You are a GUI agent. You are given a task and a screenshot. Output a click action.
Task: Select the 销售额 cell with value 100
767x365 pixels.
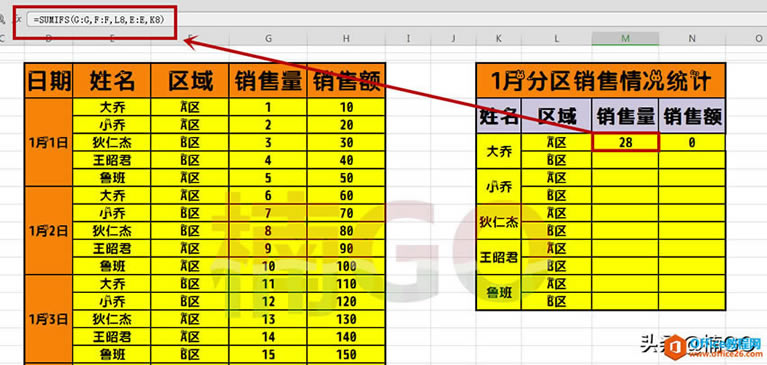[346, 266]
